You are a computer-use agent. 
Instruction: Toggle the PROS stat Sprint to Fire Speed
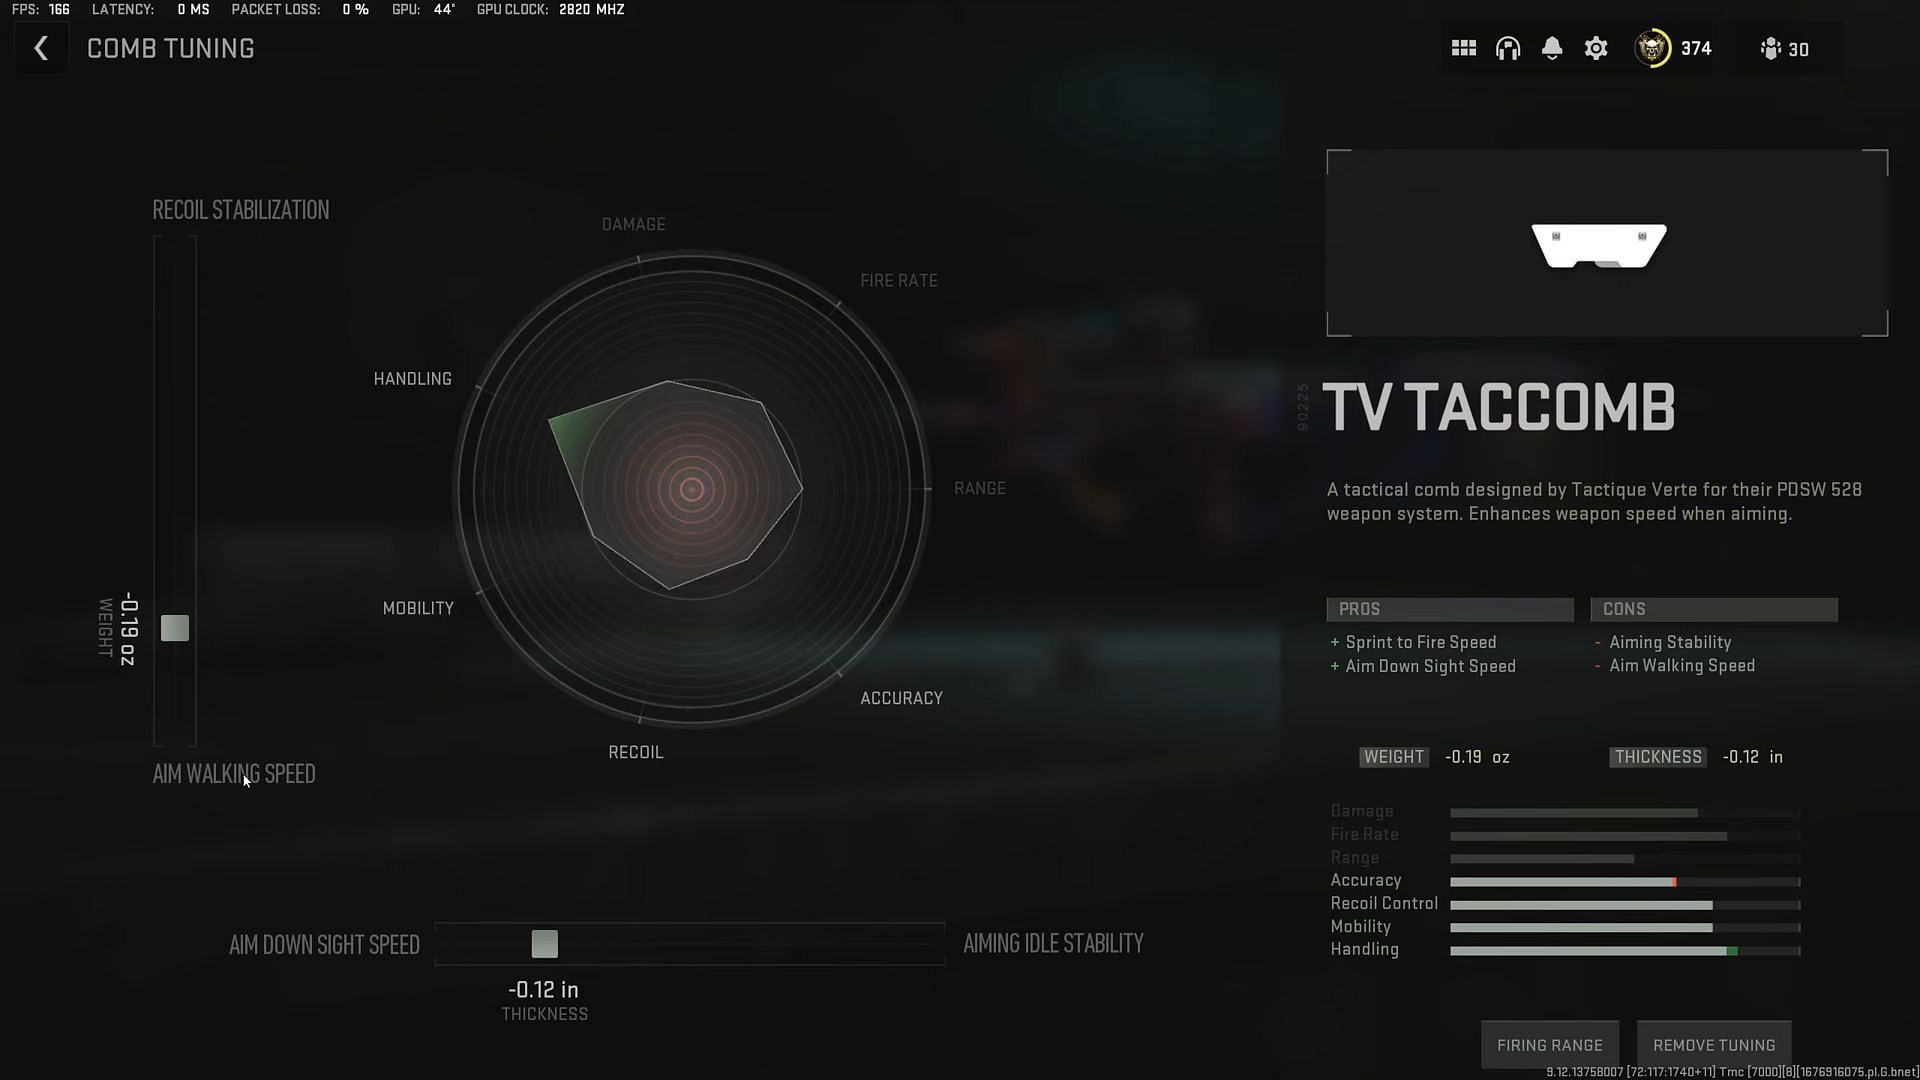(1420, 642)
